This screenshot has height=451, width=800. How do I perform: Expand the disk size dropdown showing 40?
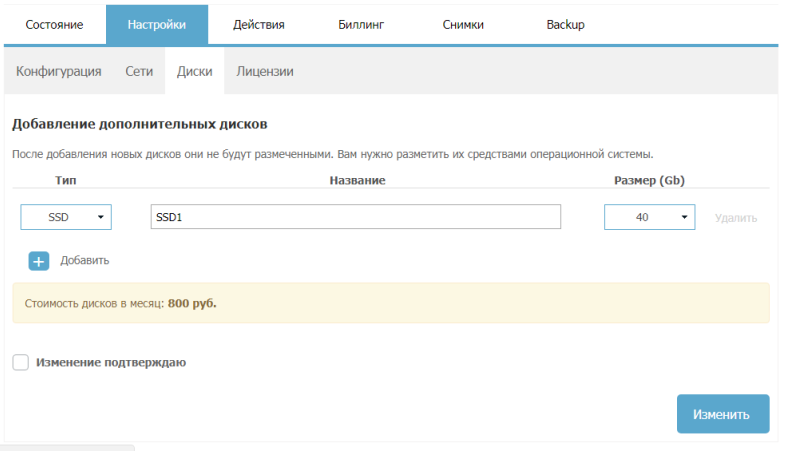[x=649, y=217]
